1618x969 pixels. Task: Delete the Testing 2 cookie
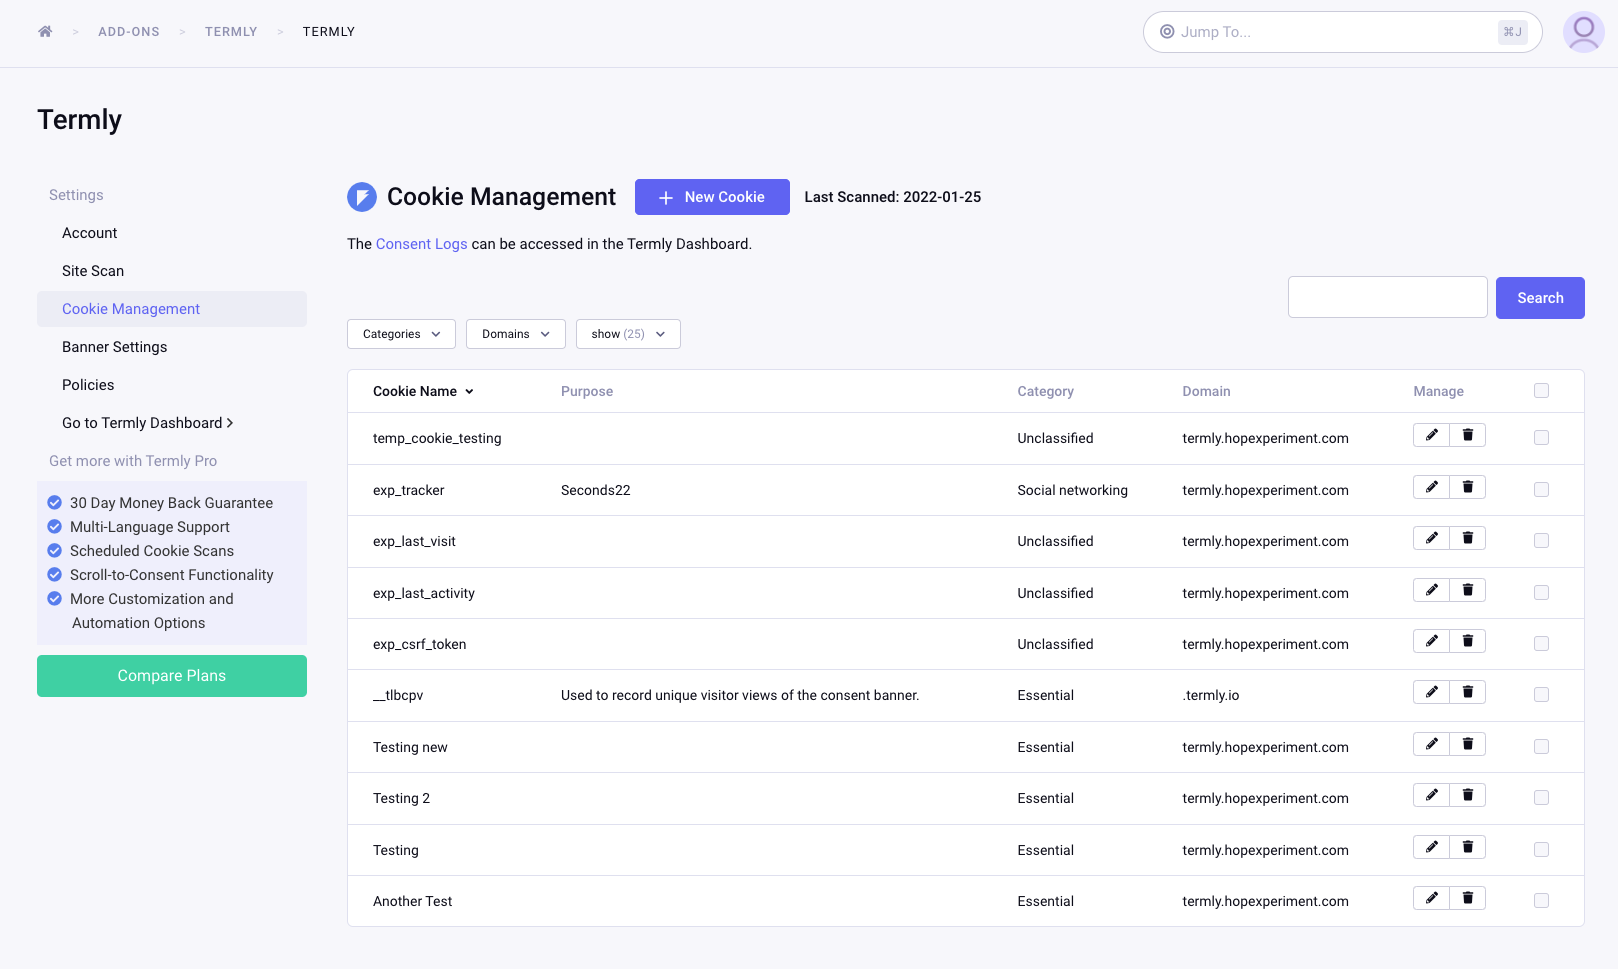(1468, 795)
